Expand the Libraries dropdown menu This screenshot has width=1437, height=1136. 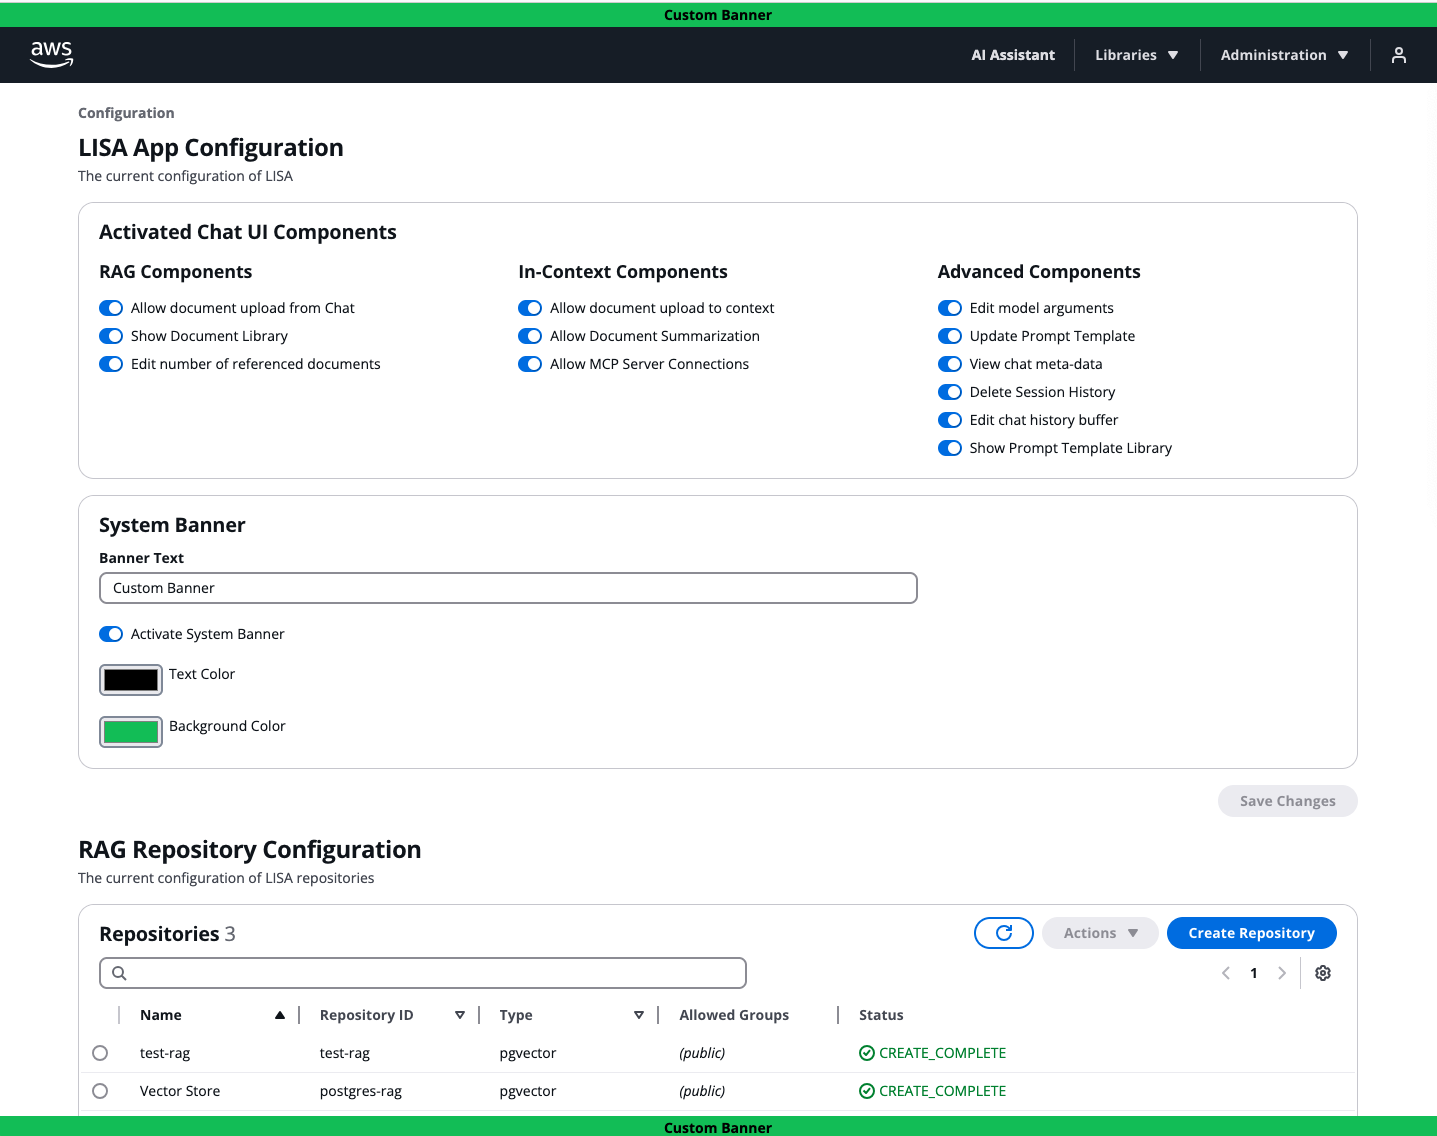pos(1137,55)
